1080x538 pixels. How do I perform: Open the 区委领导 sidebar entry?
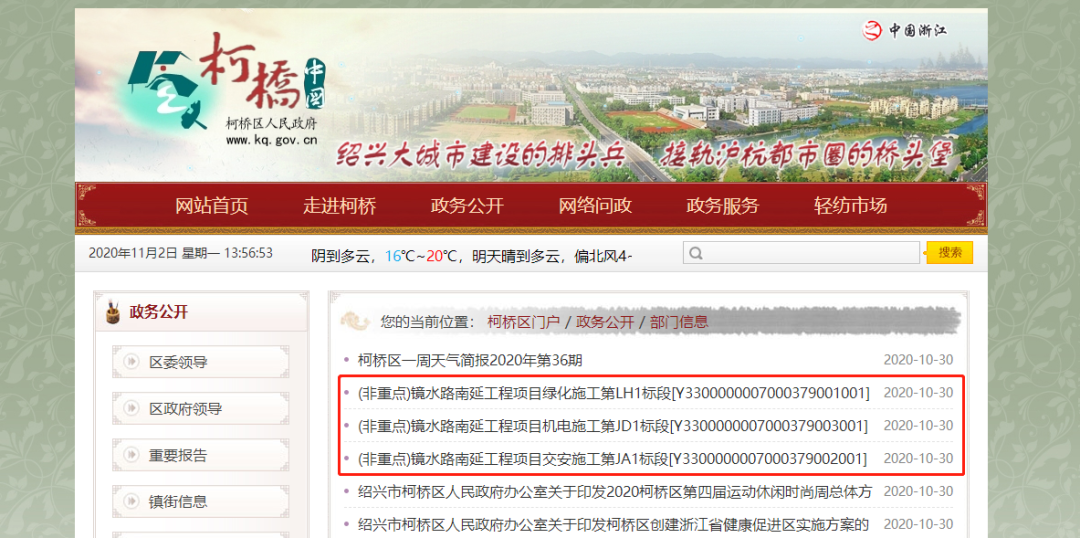(x=201, y=362)
